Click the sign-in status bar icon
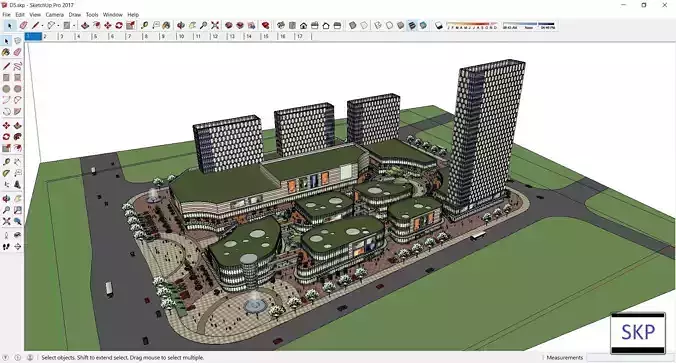The height and width of the screenshot is (363, 676). pos(30,357)
